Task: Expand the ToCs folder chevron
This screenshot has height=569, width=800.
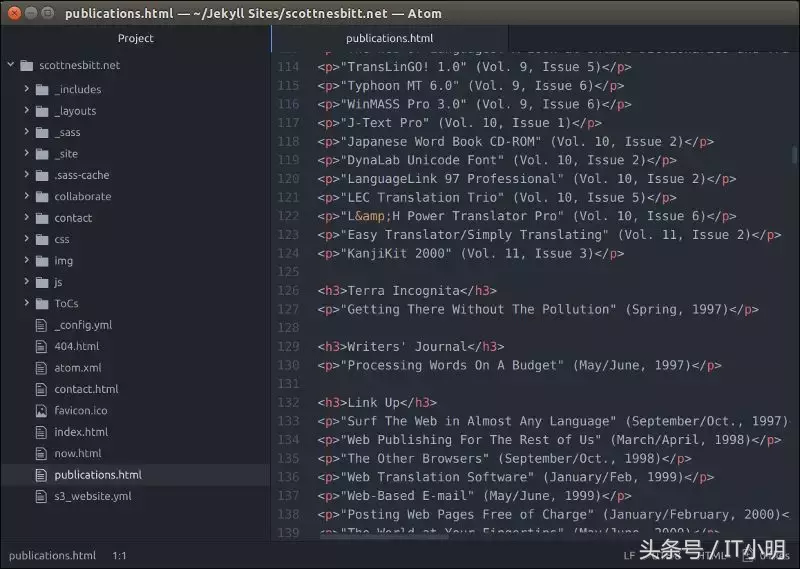Action: 27,303
